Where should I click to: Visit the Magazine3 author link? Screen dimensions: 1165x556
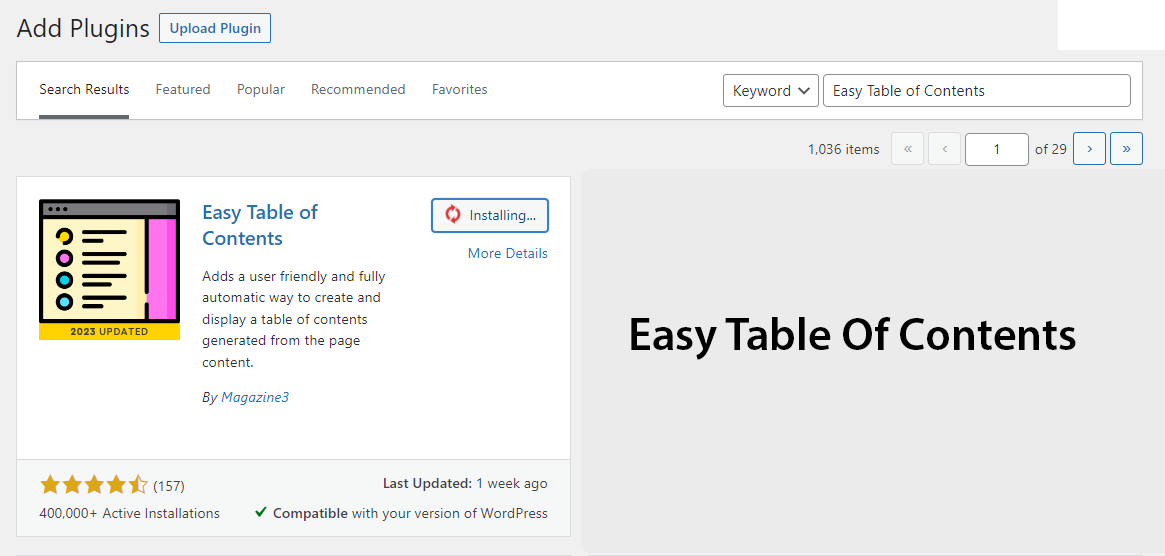(255, 397)
